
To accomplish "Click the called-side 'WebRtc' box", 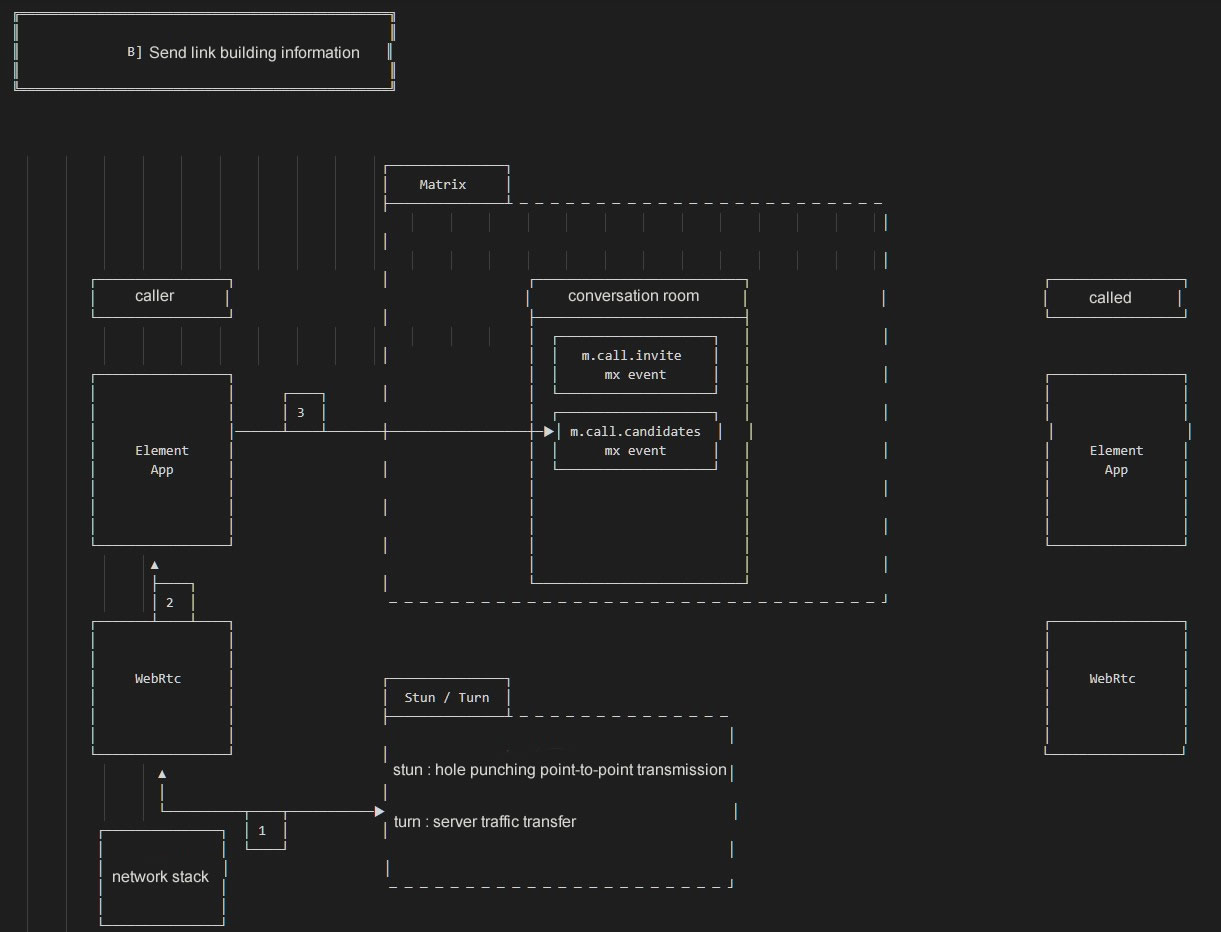I will (x=1116, y=687).
